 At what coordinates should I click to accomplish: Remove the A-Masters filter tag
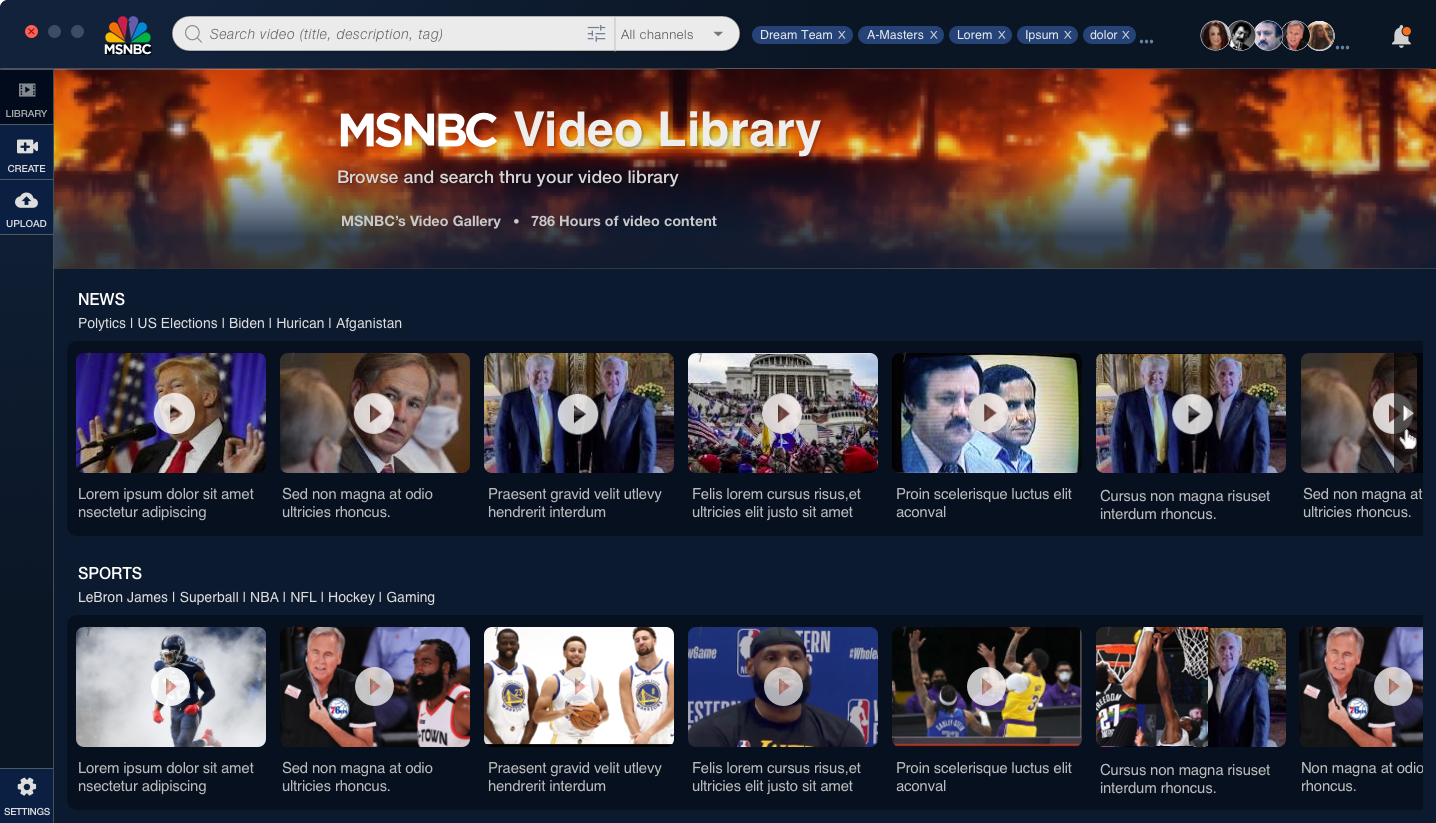(x=934, y=35)
